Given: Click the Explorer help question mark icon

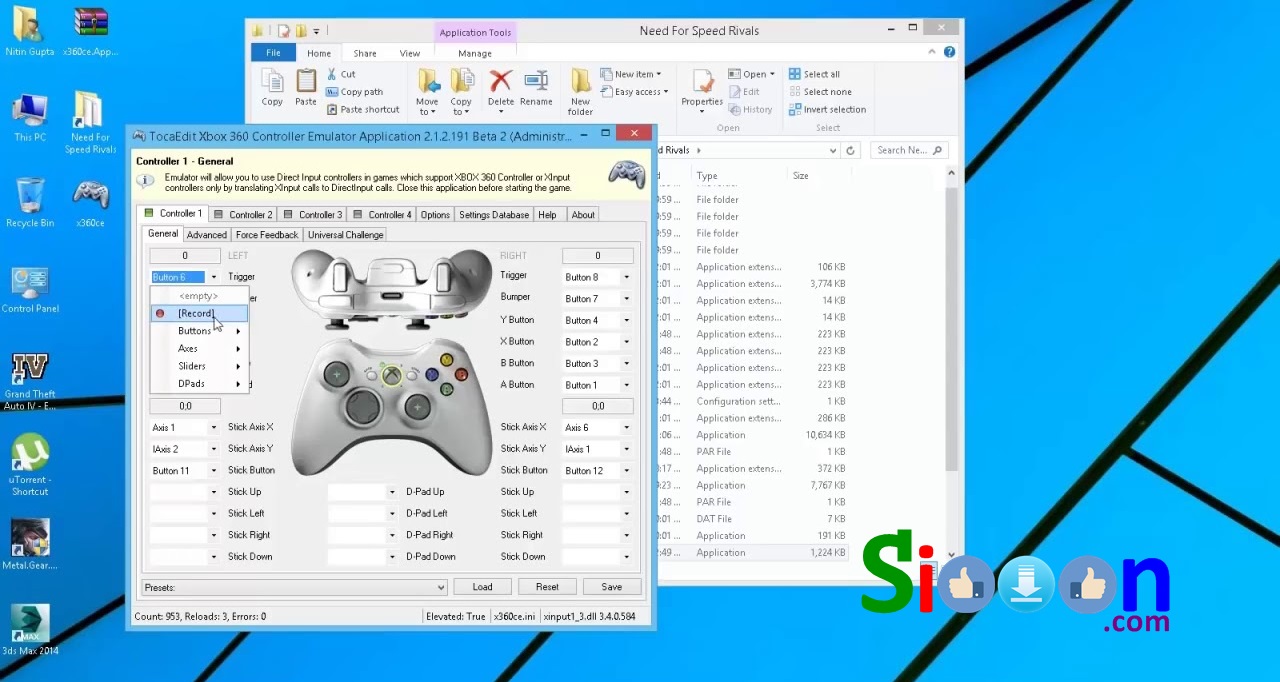Looking at the screenshot, I should [x=949, y=52].
